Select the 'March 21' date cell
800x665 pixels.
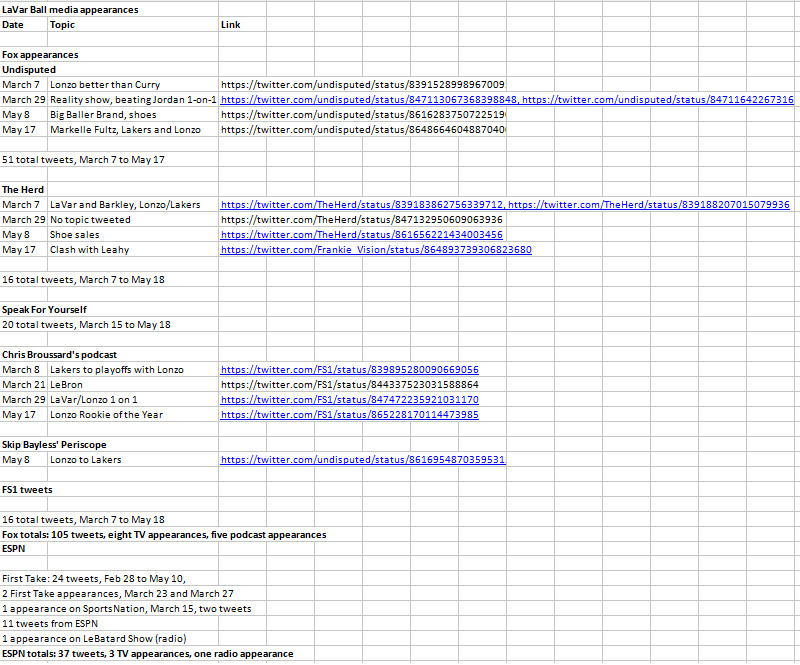click(23, 385)
